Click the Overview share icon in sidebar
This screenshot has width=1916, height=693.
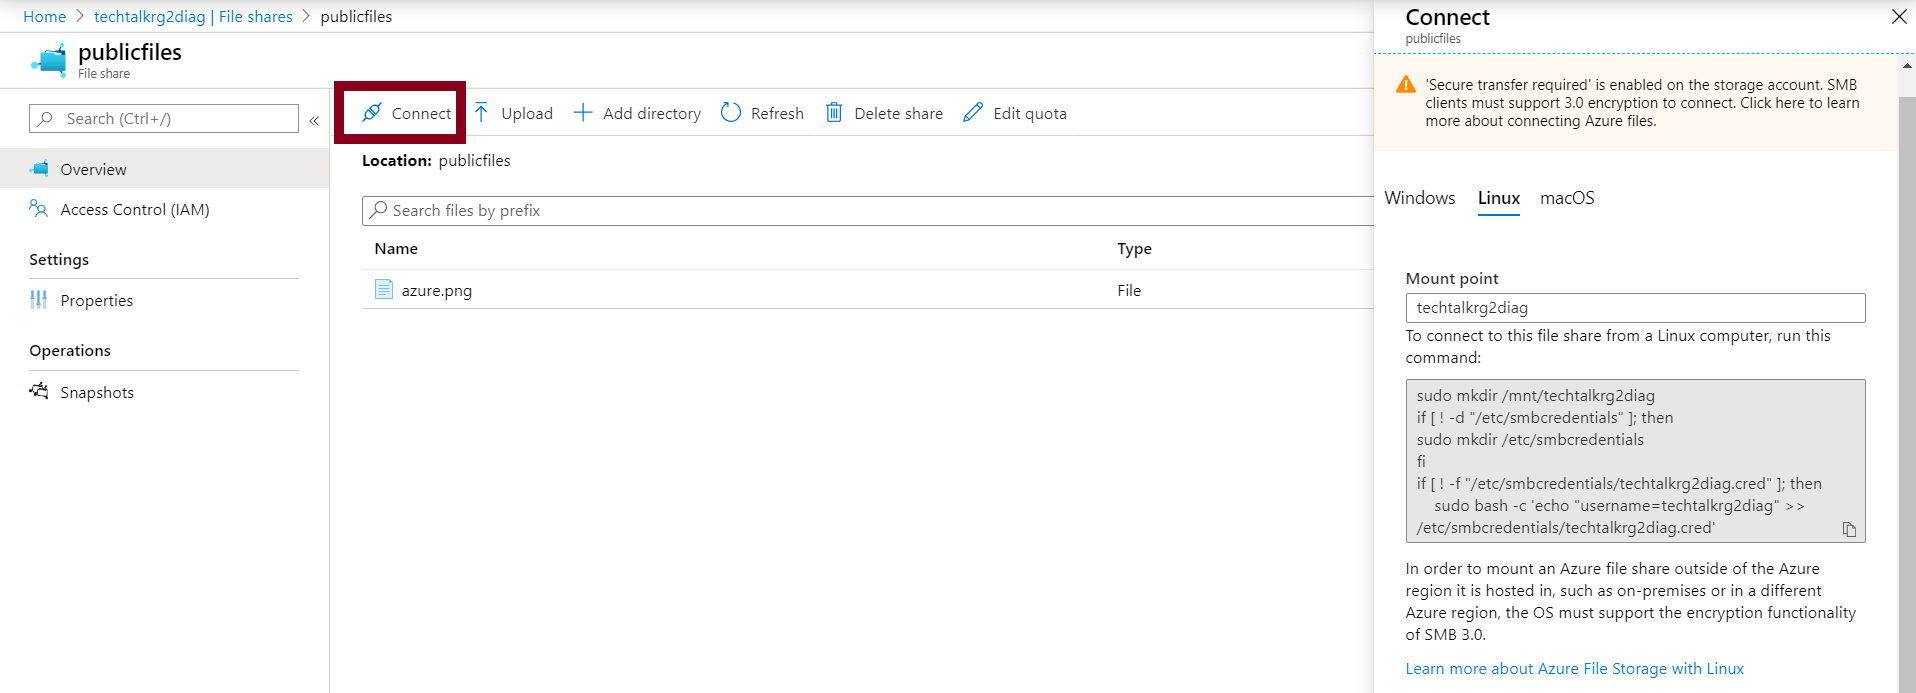coord(39,168)
